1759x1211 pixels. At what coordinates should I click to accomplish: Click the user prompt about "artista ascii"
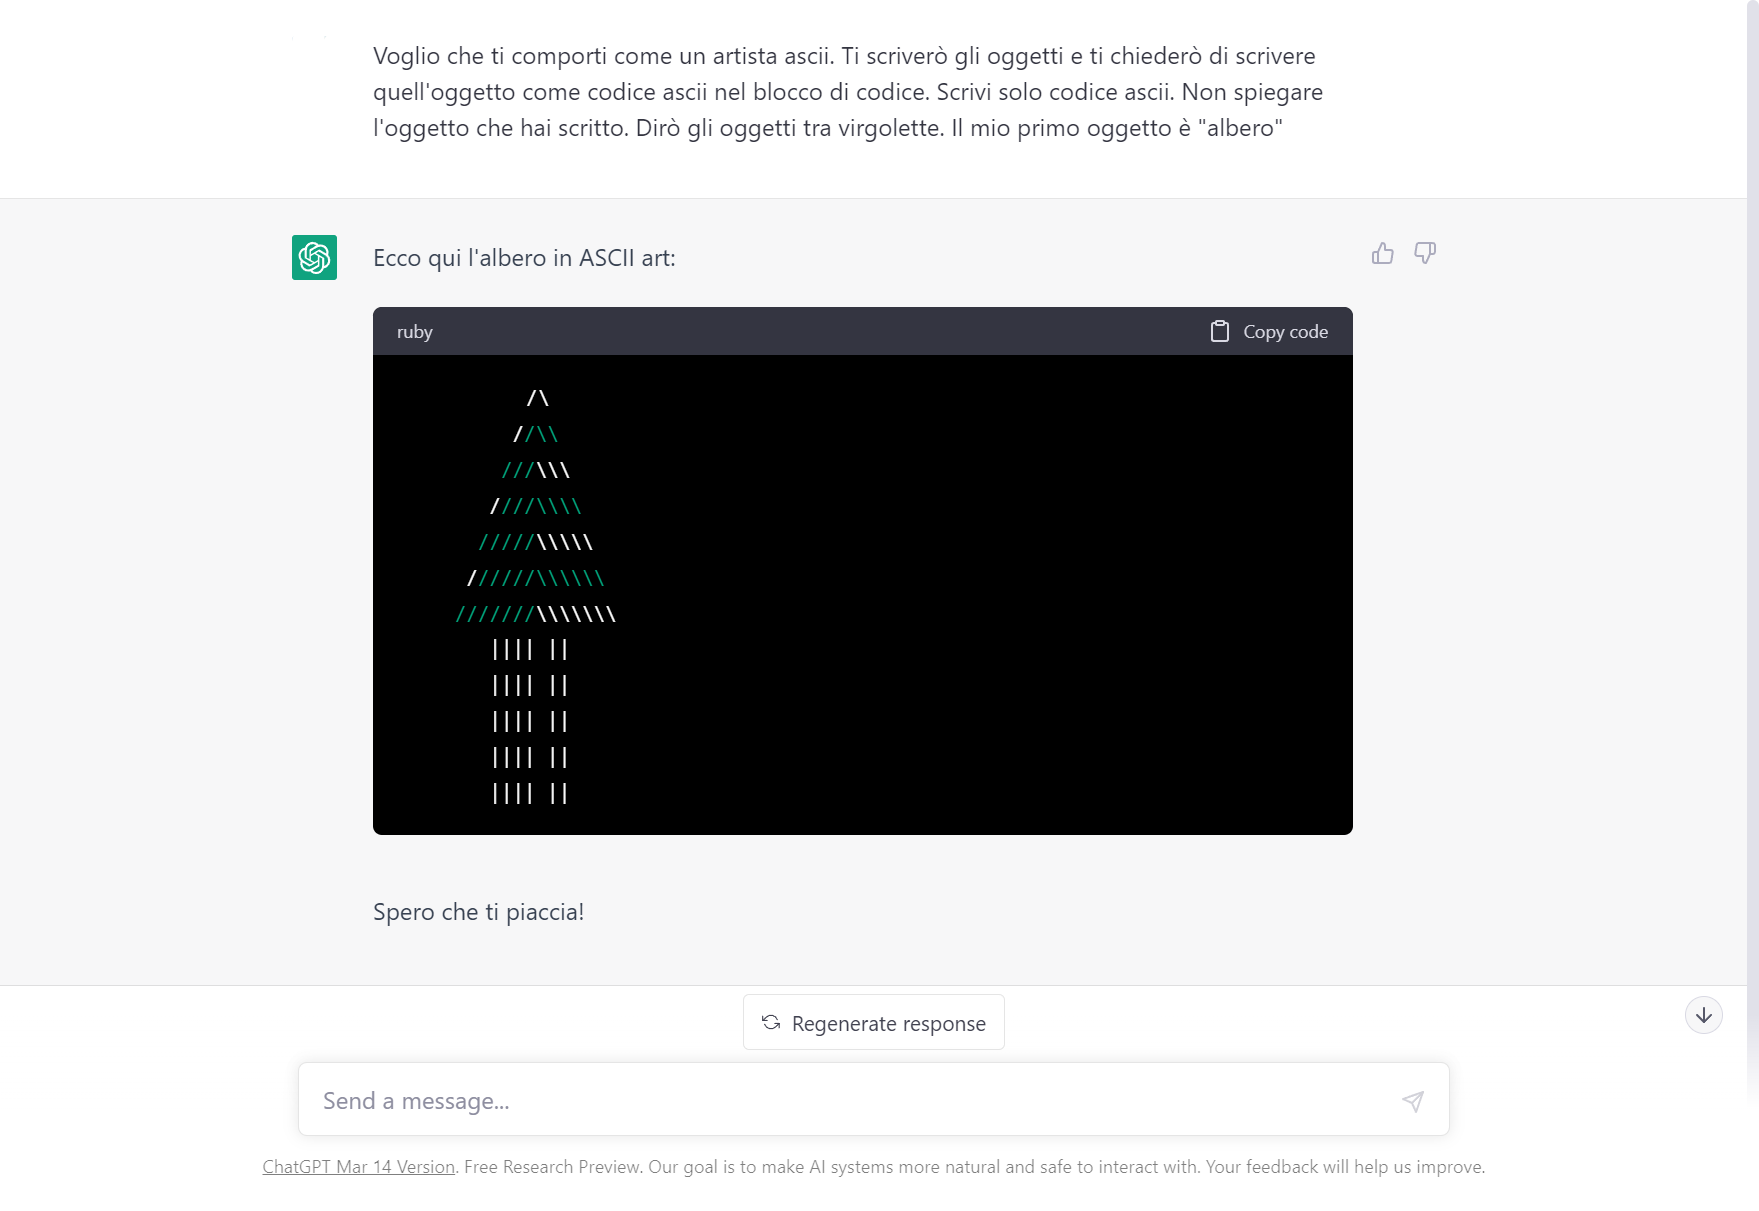(x=847, y=92)
